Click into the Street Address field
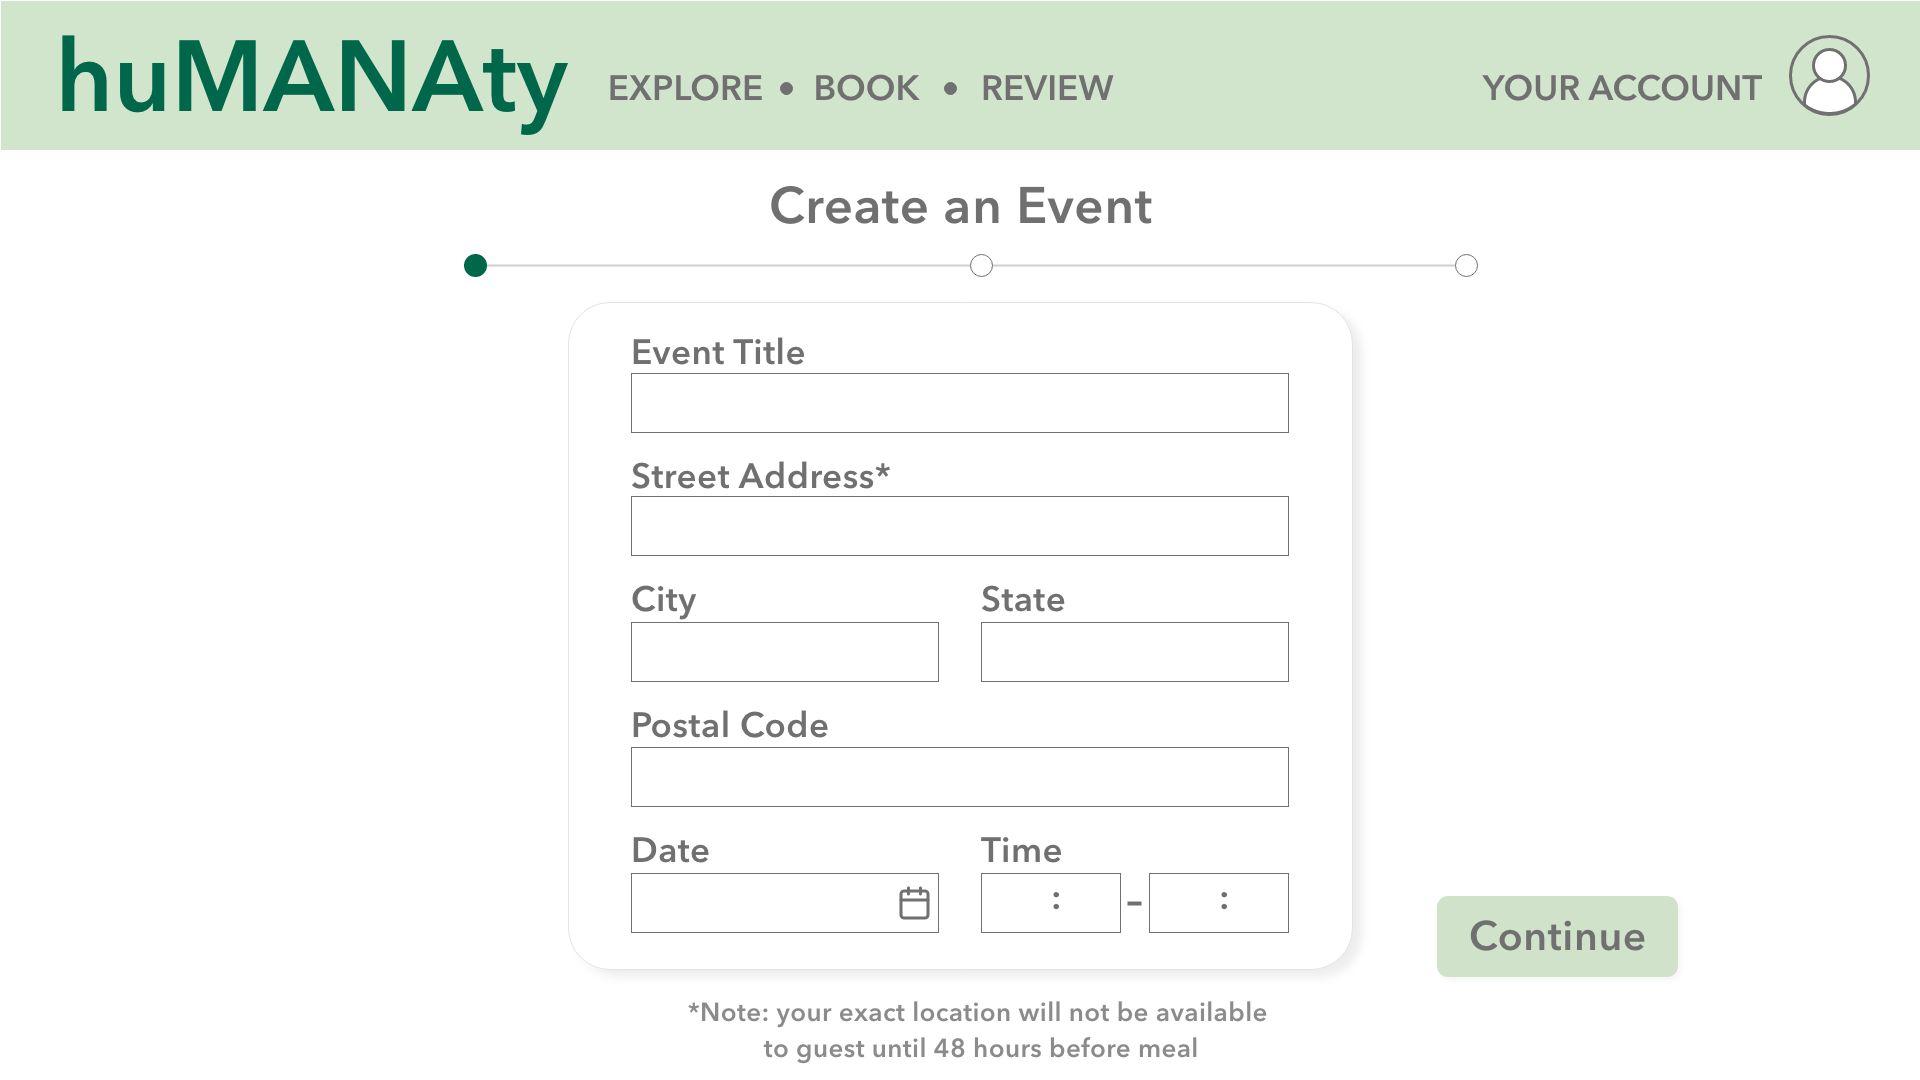Screen dimensions: 1920x1080 pyautogui.click(x=959, y=526)
